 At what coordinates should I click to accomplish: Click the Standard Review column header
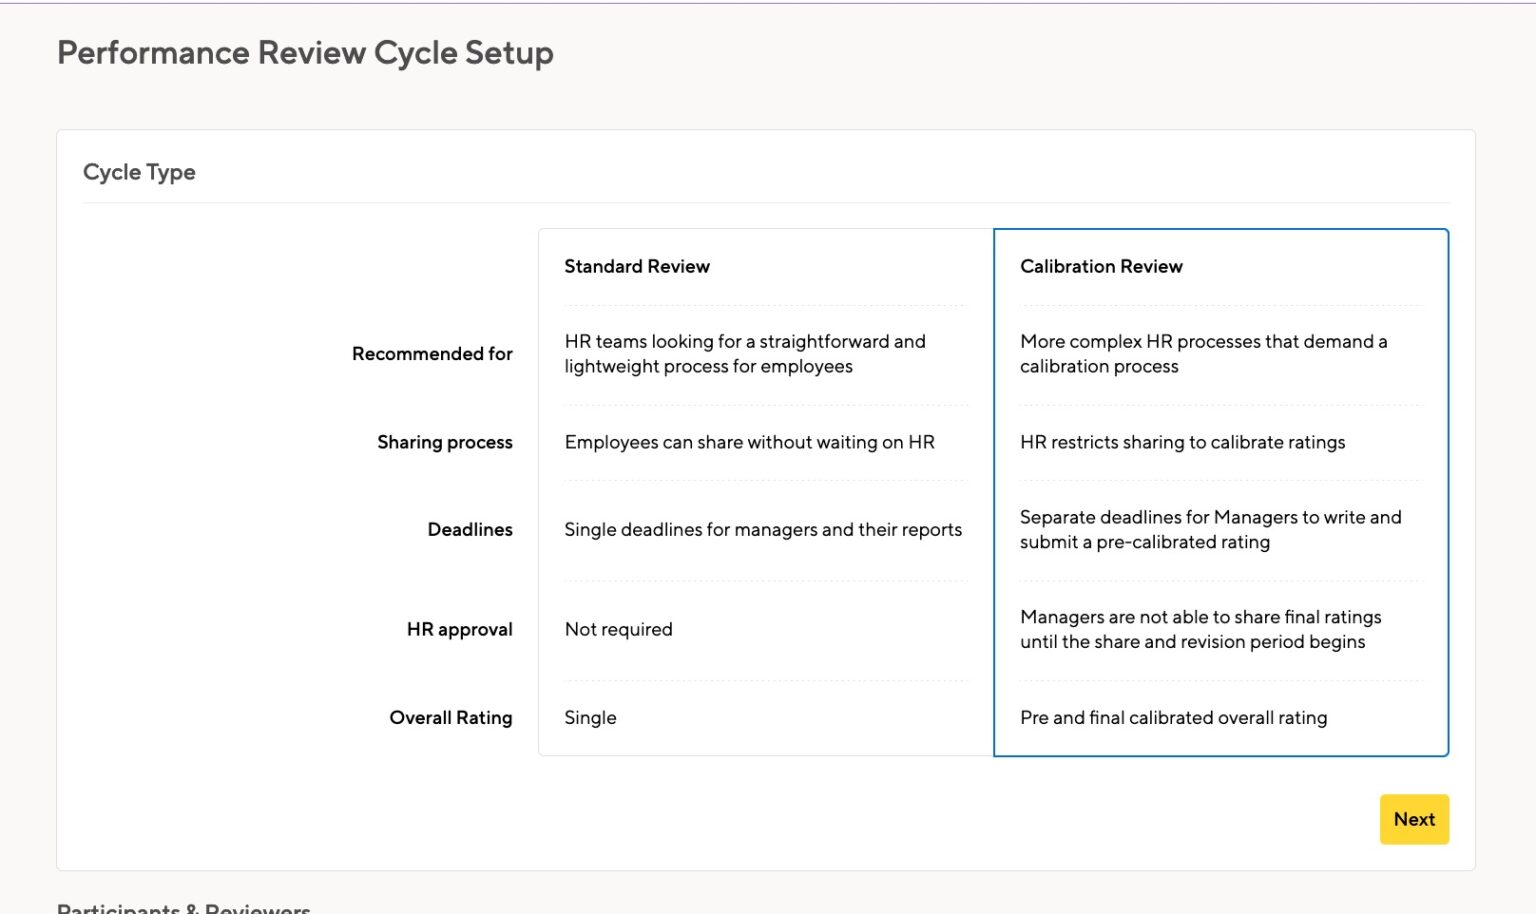pyautogui.click(x=637, y=266)
